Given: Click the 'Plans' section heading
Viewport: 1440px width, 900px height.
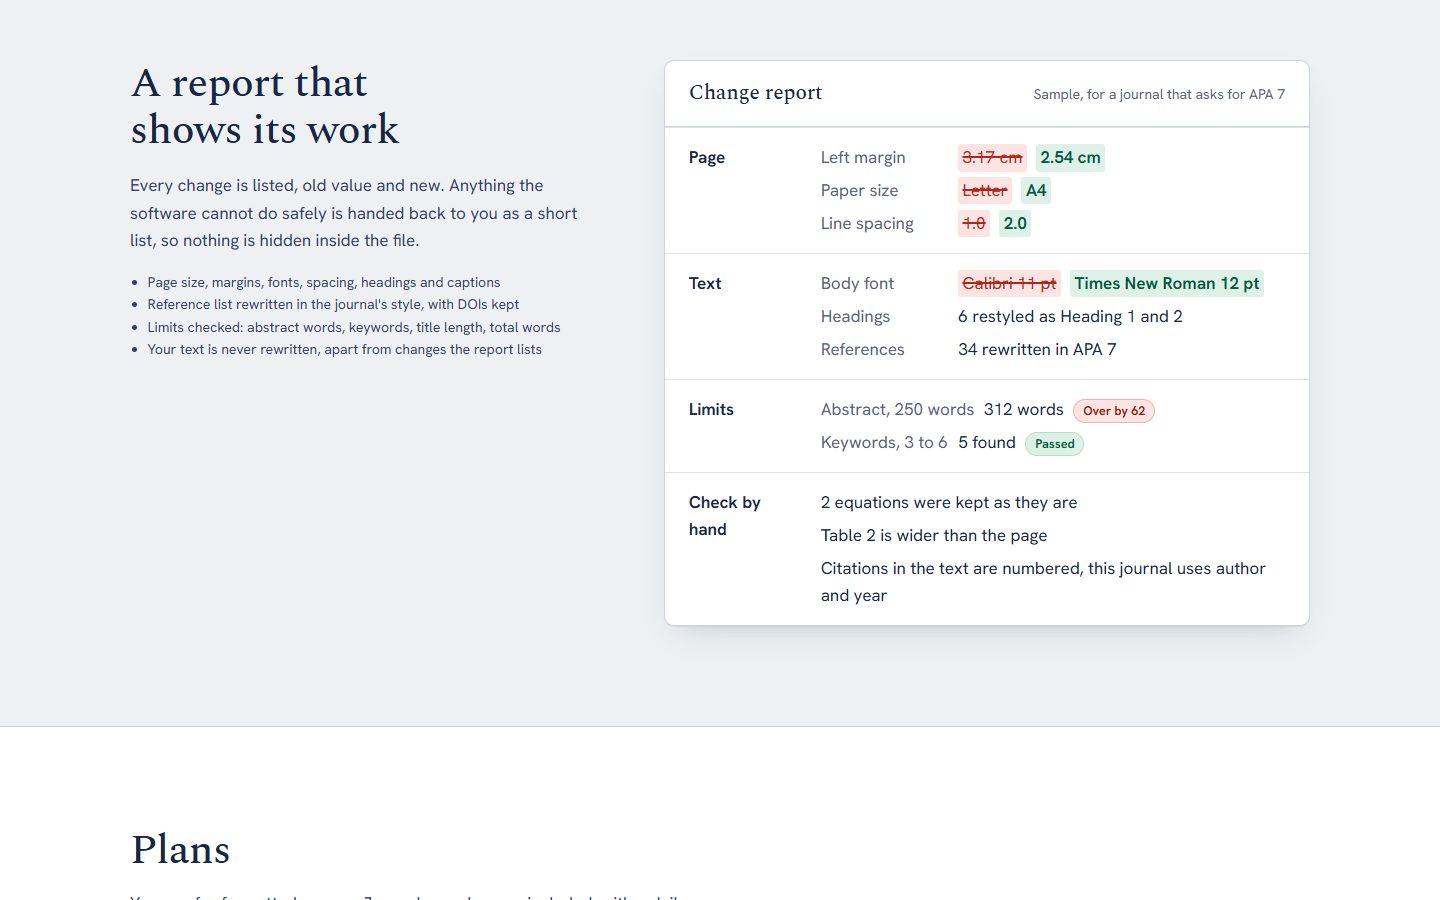Looking at the screenshot, I should point(181,850).
